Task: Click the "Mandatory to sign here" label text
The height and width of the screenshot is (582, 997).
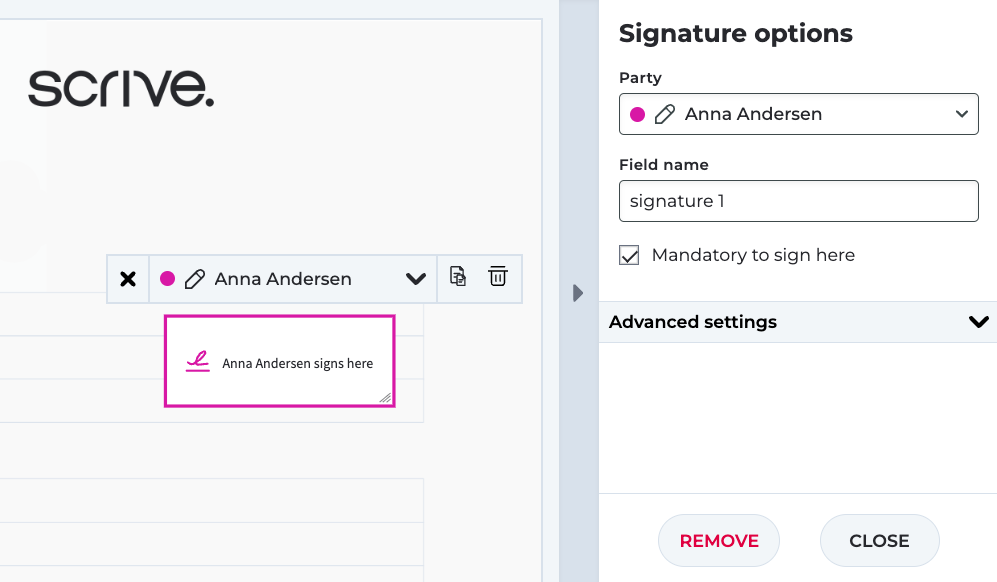Action: tap(753, 255)
